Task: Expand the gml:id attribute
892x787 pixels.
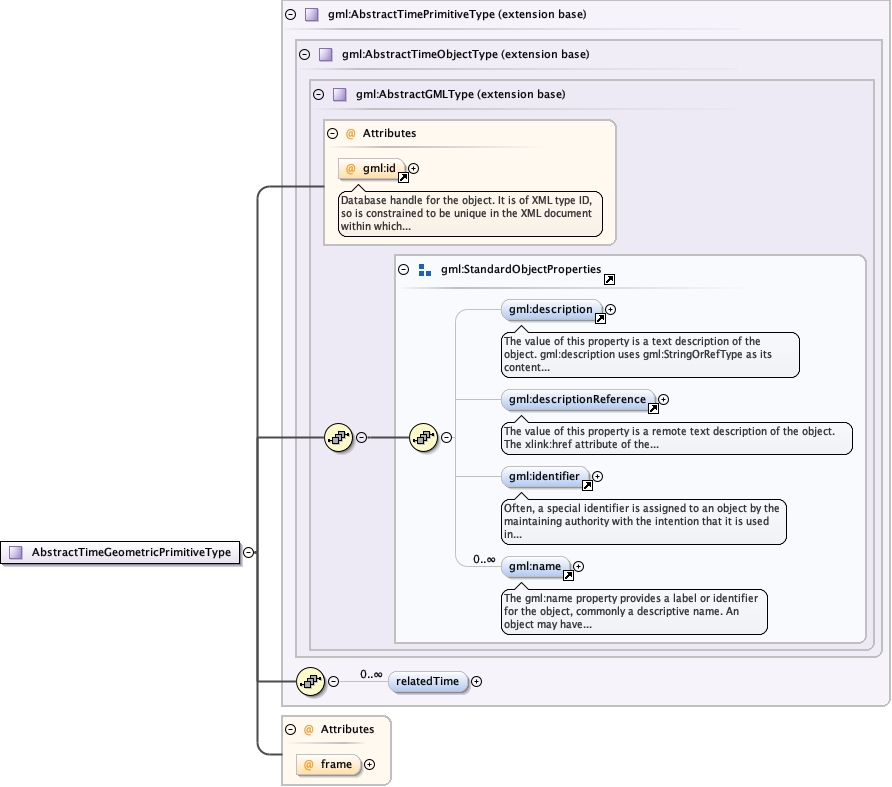Action: 414,168
